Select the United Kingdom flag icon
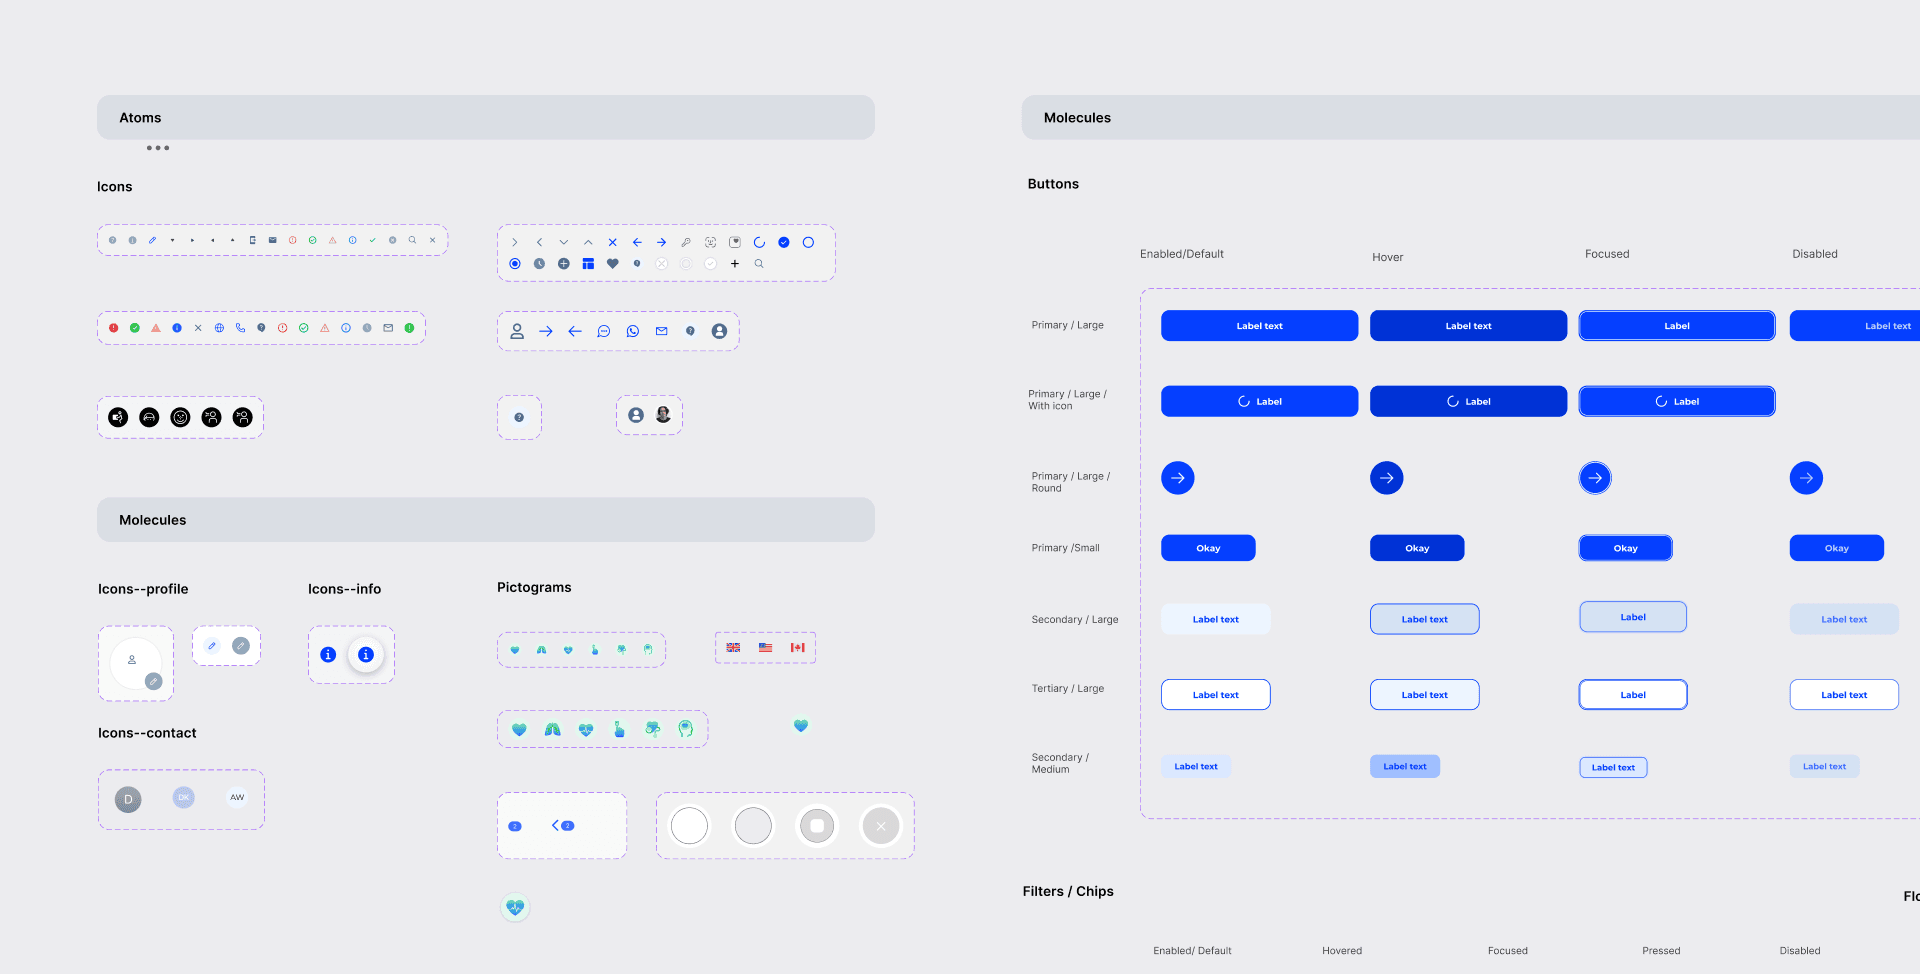Image resolution: width=1920 pixels, height=974 pixels. [733, 647]
